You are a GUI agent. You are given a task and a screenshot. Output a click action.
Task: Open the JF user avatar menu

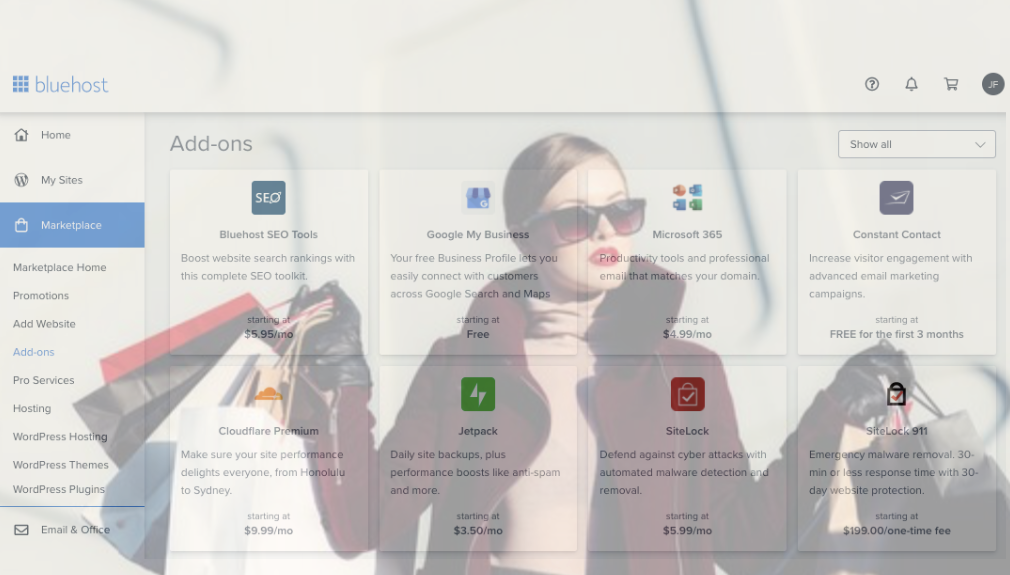click(993, 84)
